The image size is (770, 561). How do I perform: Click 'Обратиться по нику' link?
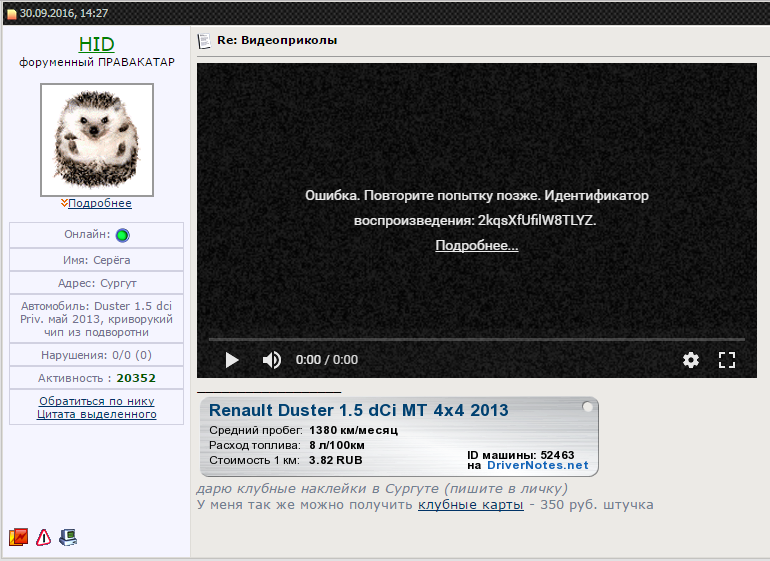pos(97,401)
